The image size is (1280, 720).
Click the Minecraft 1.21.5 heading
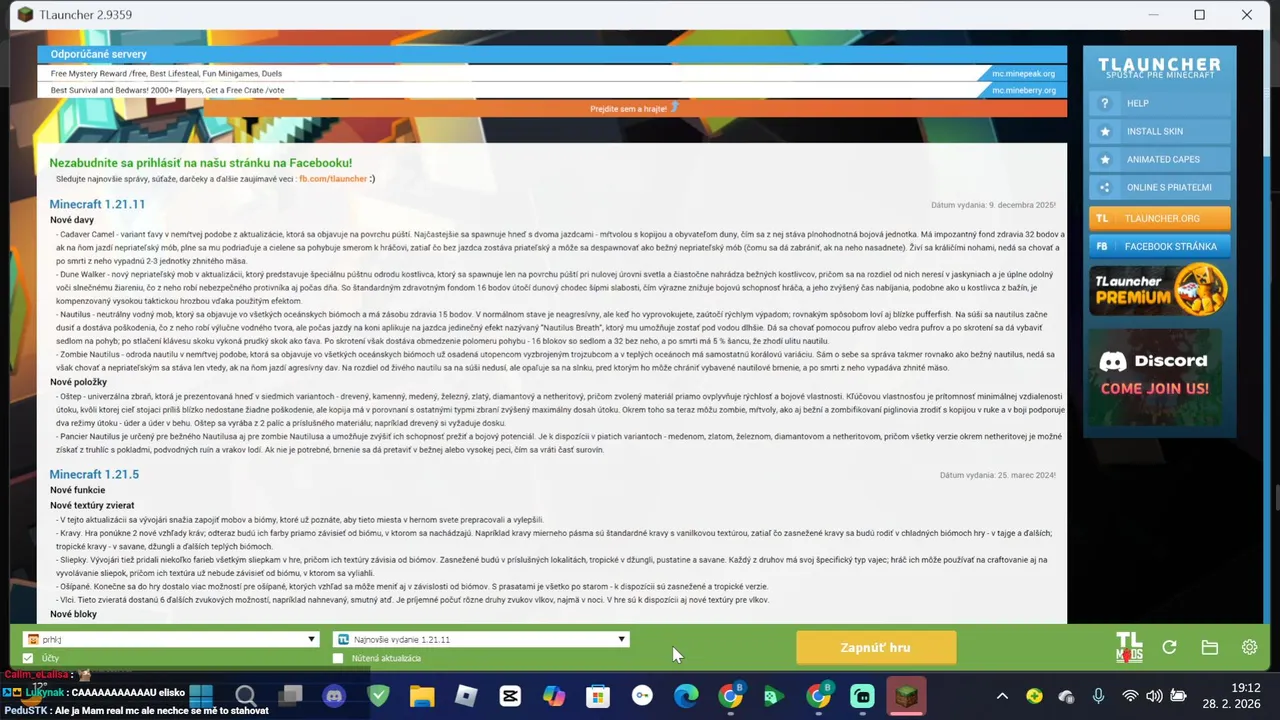click(94, 474)
